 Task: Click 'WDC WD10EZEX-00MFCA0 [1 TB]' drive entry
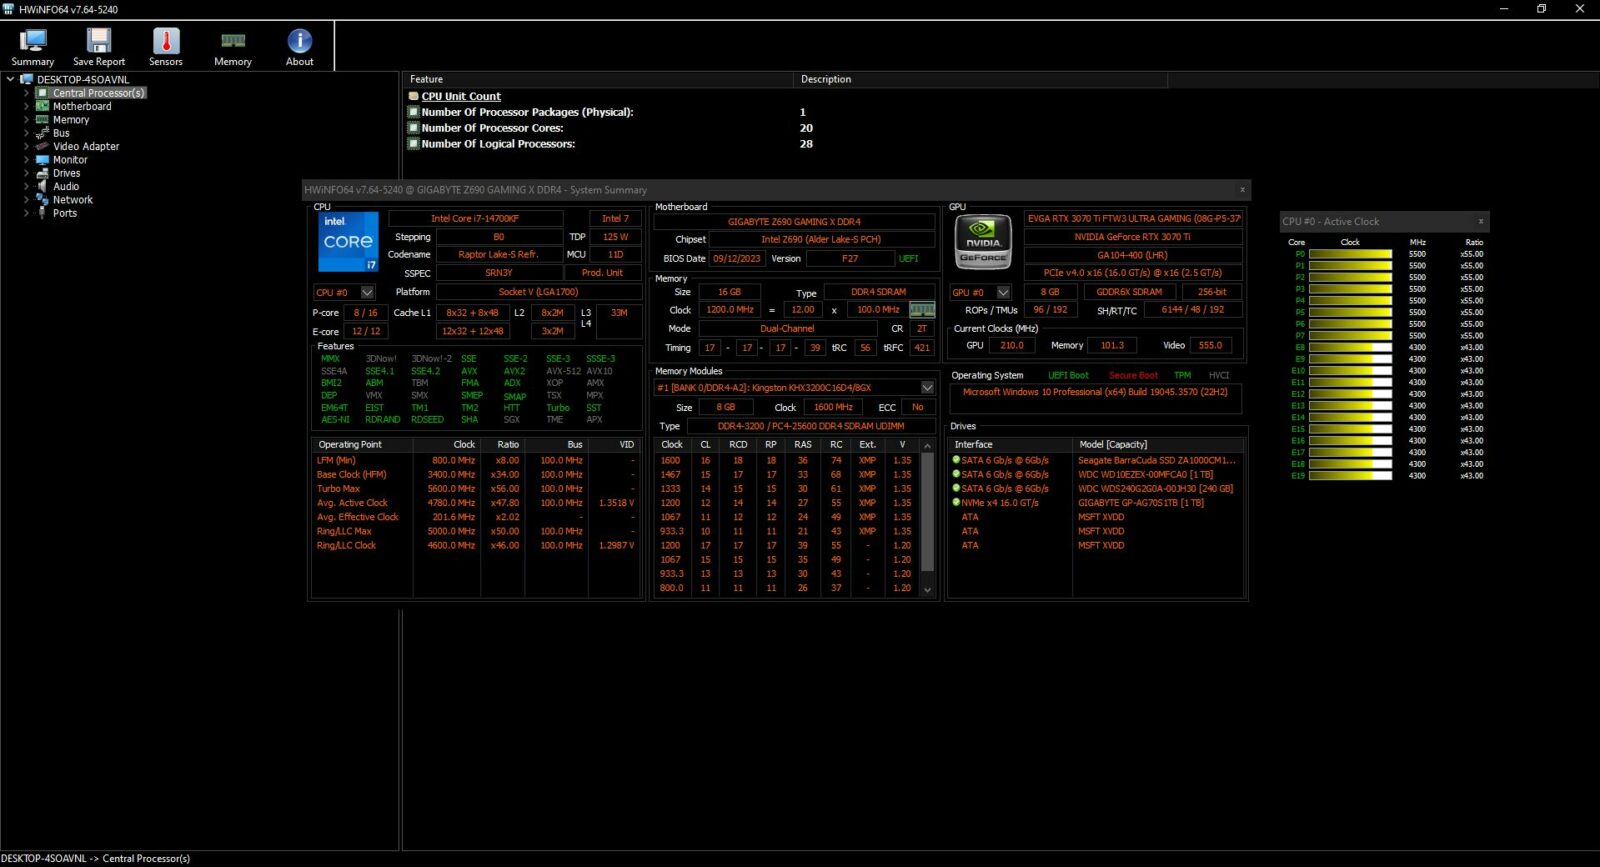1145,475
